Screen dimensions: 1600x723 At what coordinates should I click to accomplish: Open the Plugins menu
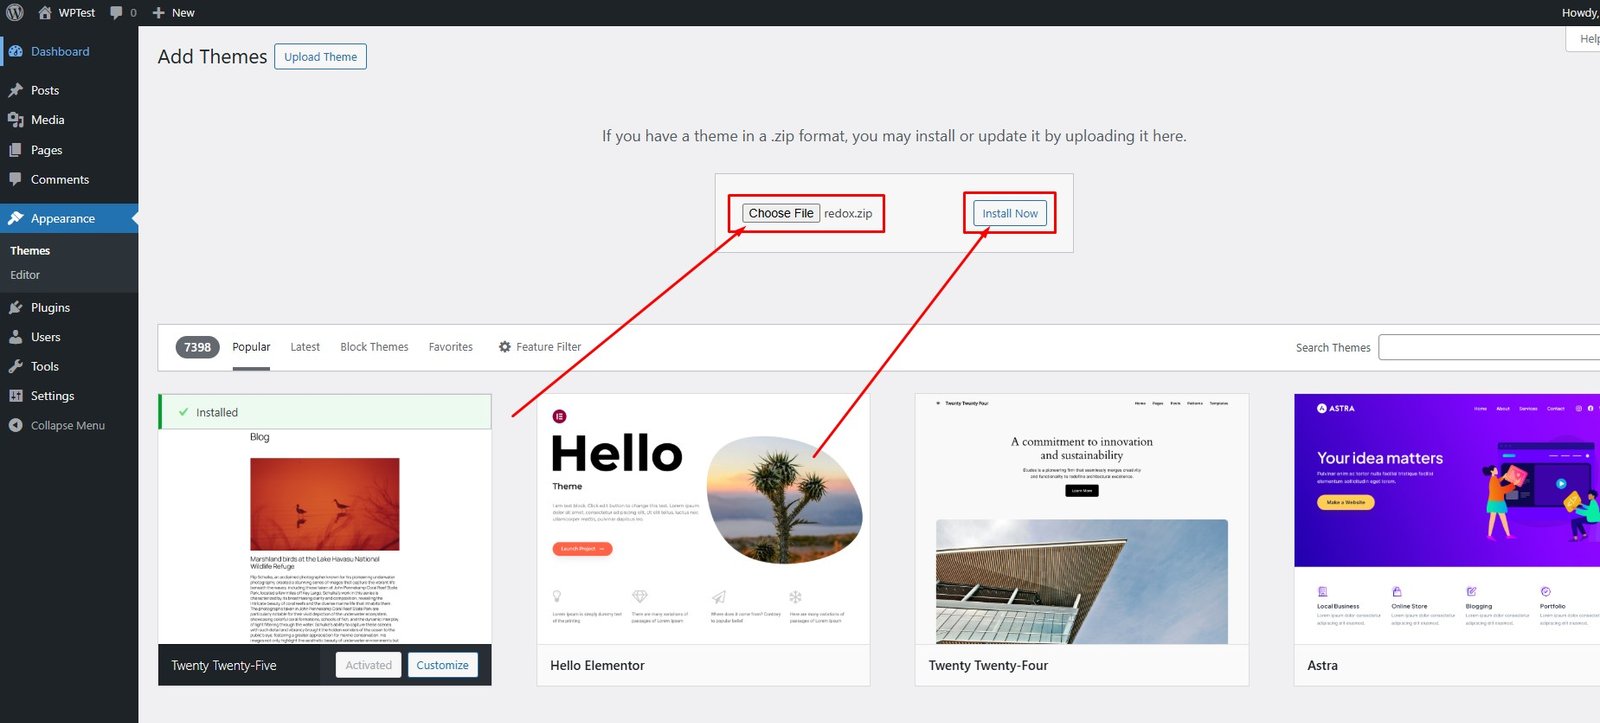point(69,308)
